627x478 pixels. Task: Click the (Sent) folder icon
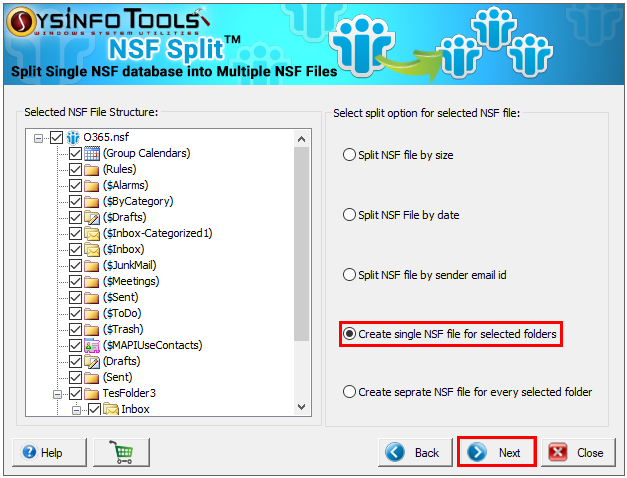92,378
